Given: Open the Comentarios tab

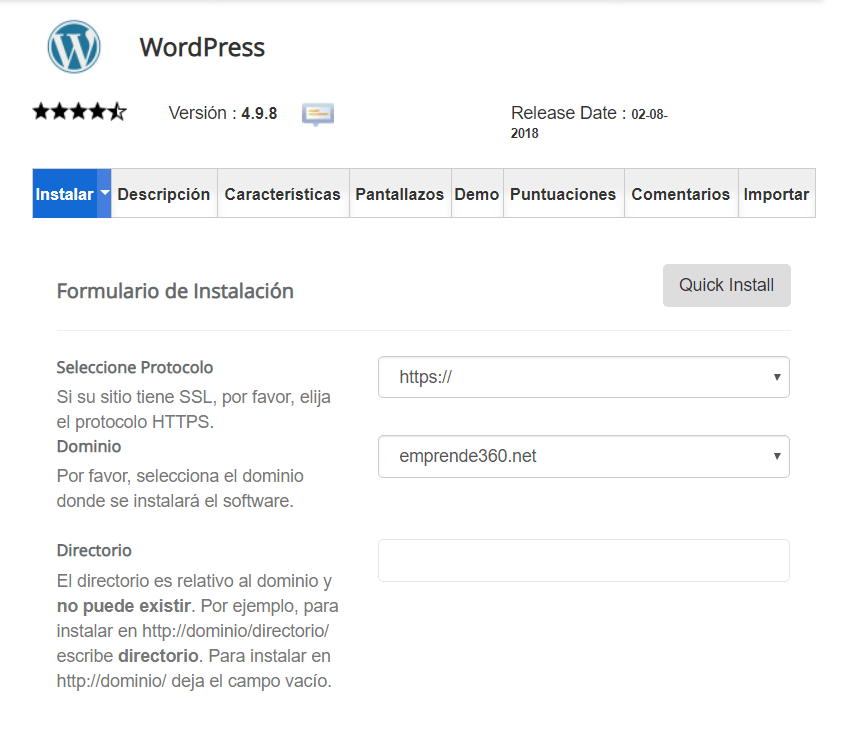Looking at the screenshot, I should click(680, 194).
